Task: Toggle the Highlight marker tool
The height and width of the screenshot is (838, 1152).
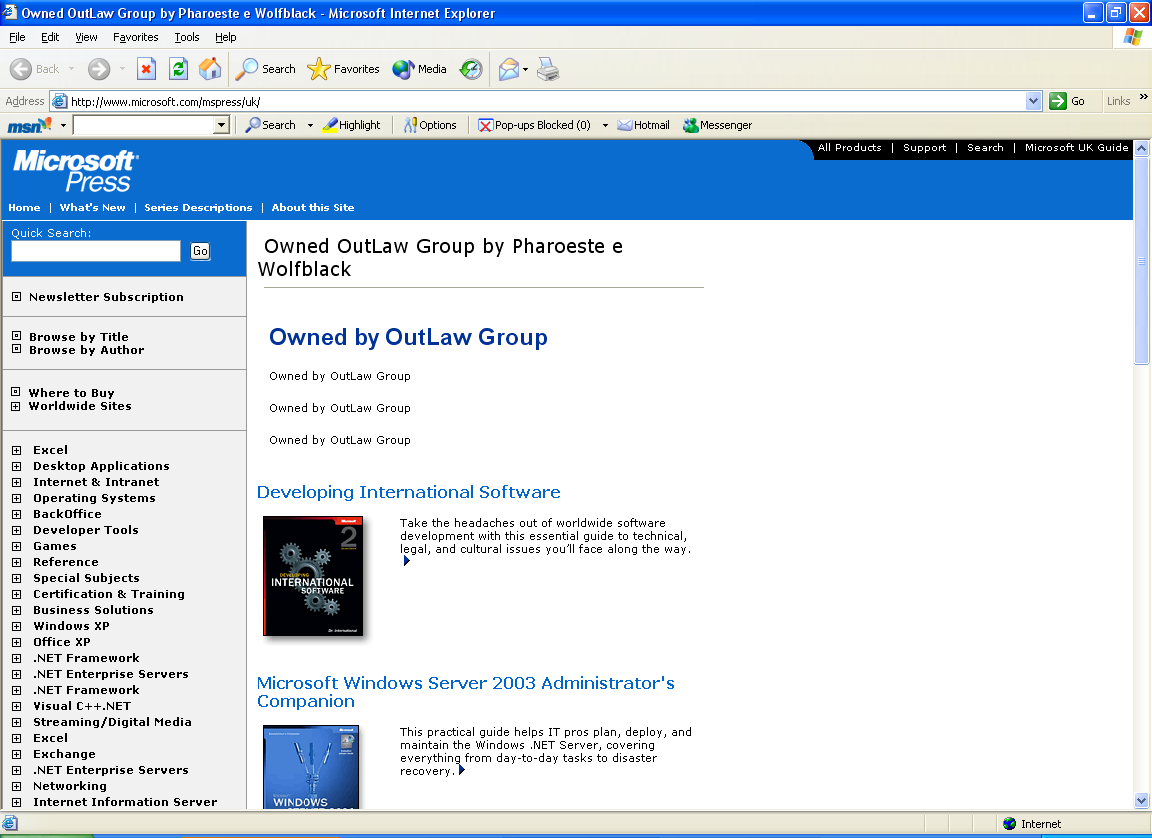Action: (352, 125)
